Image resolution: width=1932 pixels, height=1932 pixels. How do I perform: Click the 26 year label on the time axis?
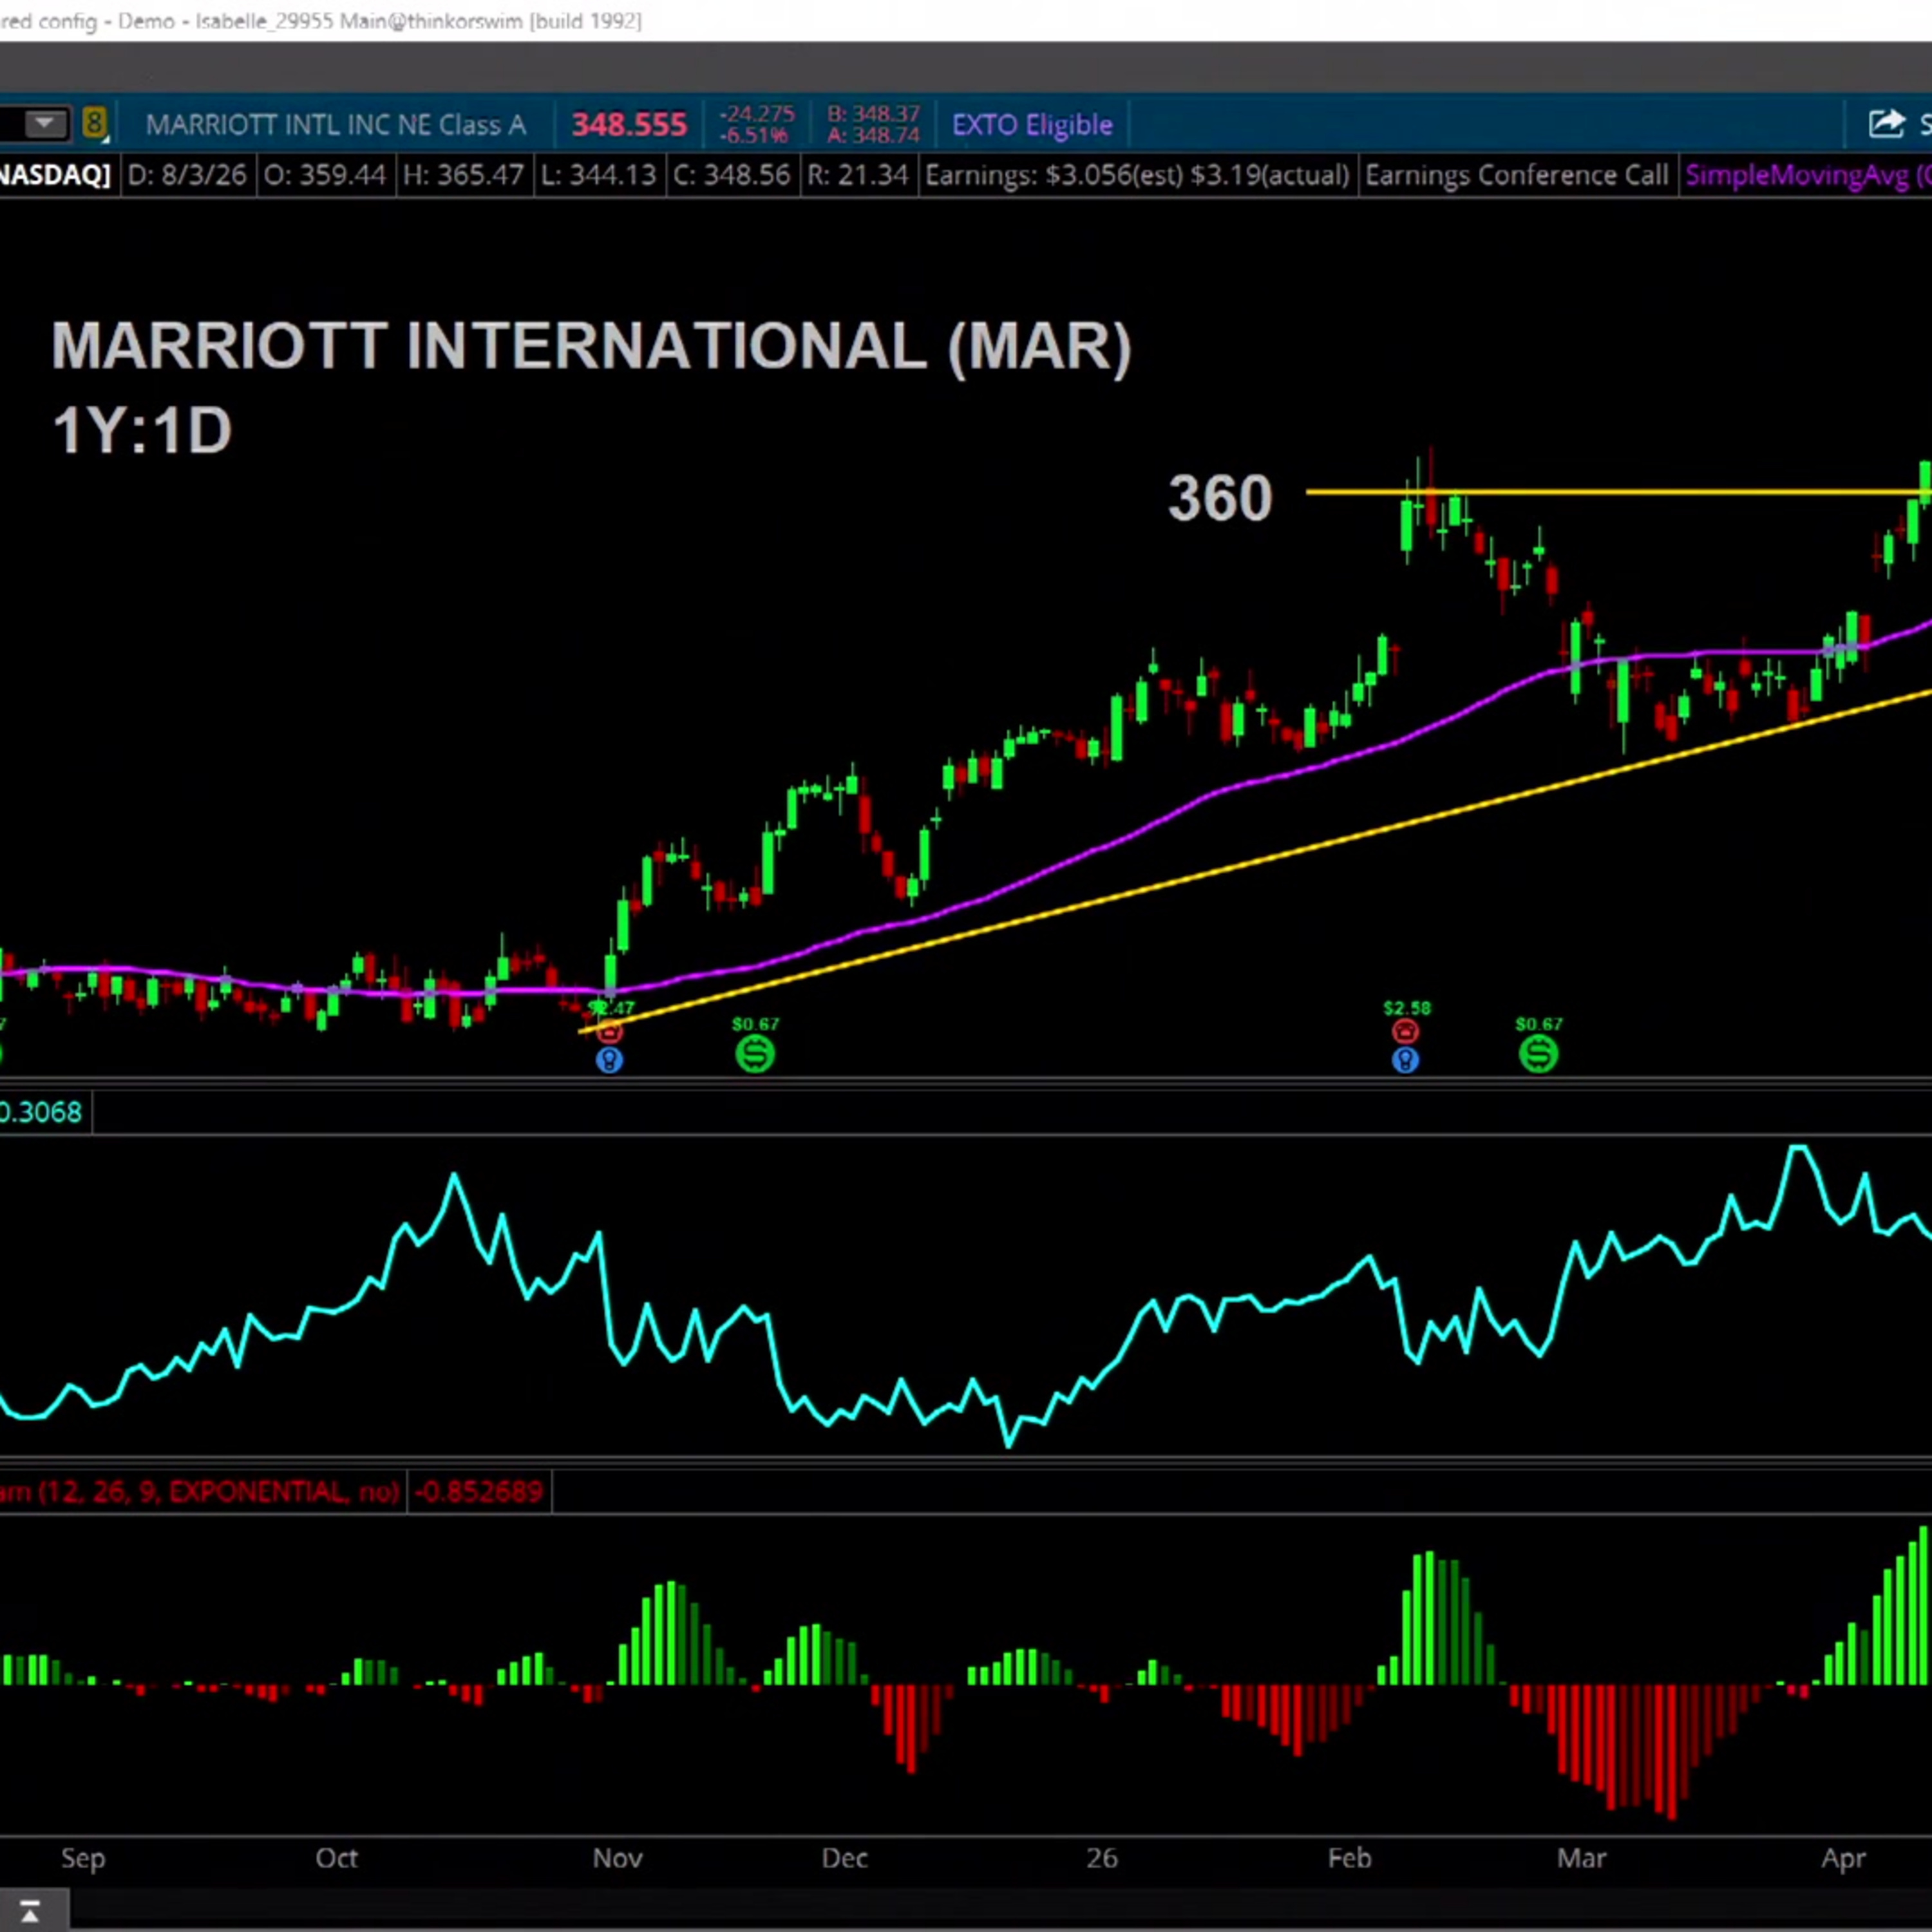(x=1101, y=1858)
